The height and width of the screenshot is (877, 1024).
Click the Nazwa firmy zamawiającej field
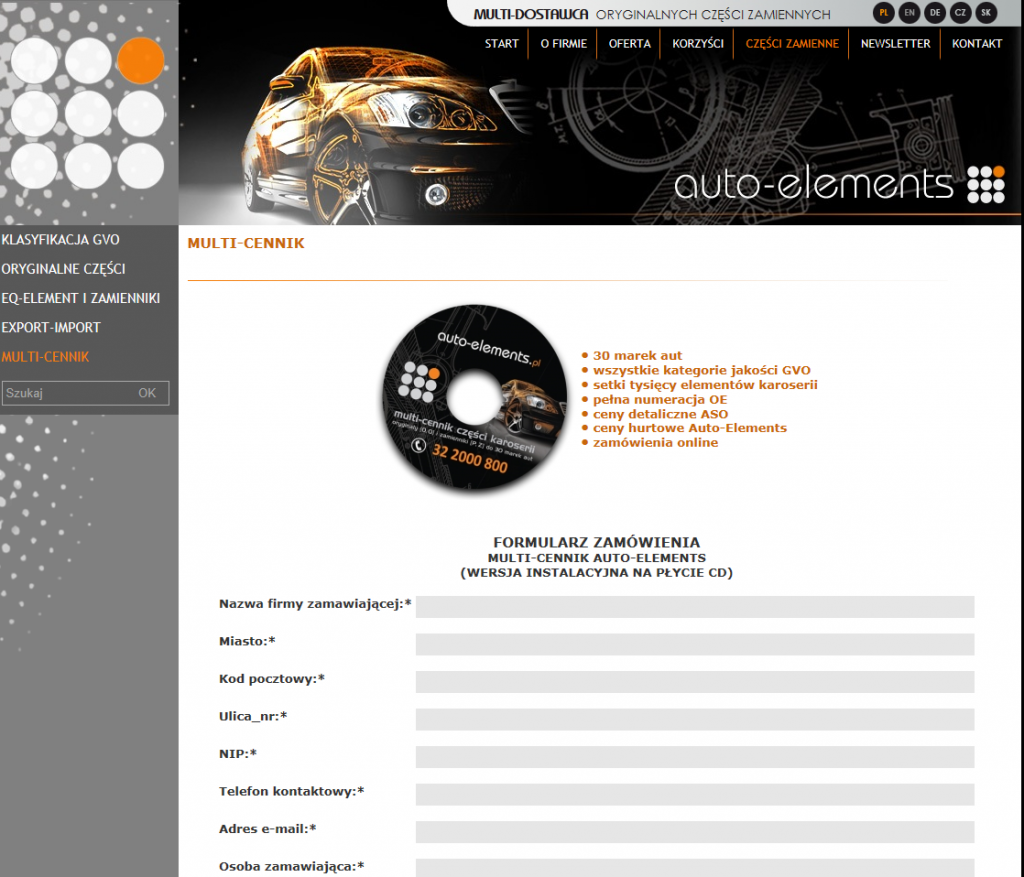tap(695, 606)
